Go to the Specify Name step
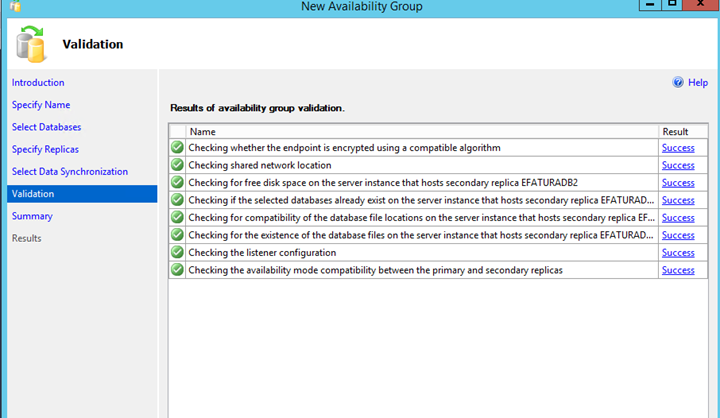This screenshot has width=720, height=418. 41,105
